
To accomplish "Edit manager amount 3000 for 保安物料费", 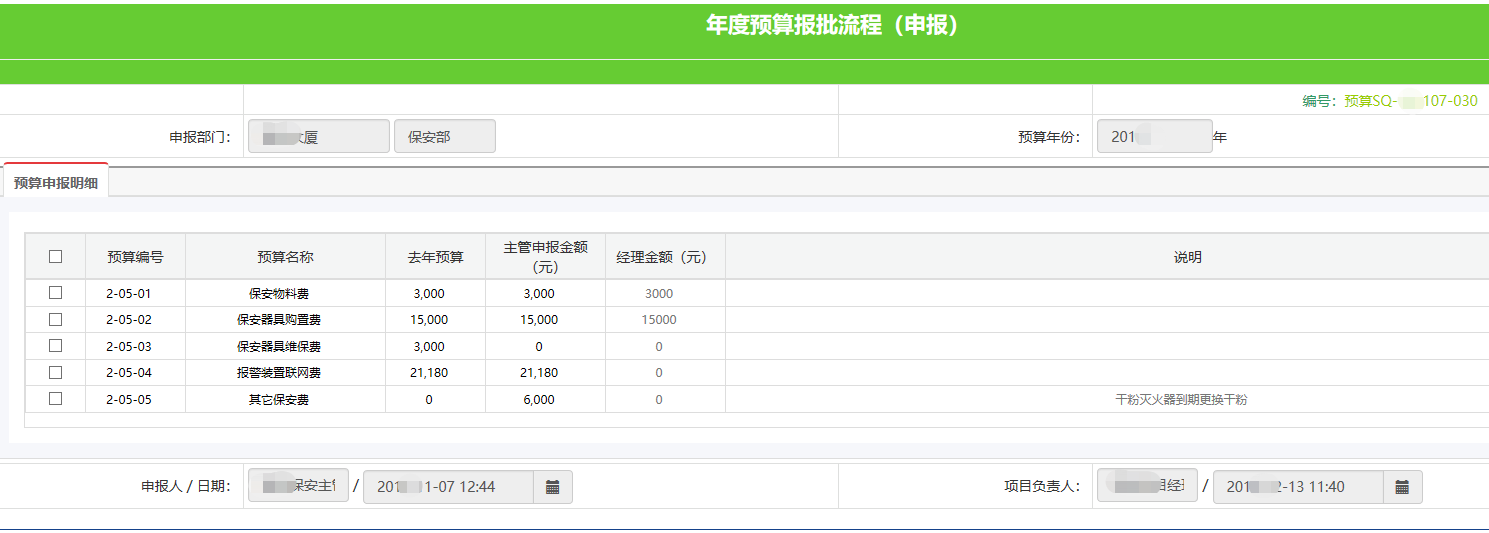I will (659, 294).
